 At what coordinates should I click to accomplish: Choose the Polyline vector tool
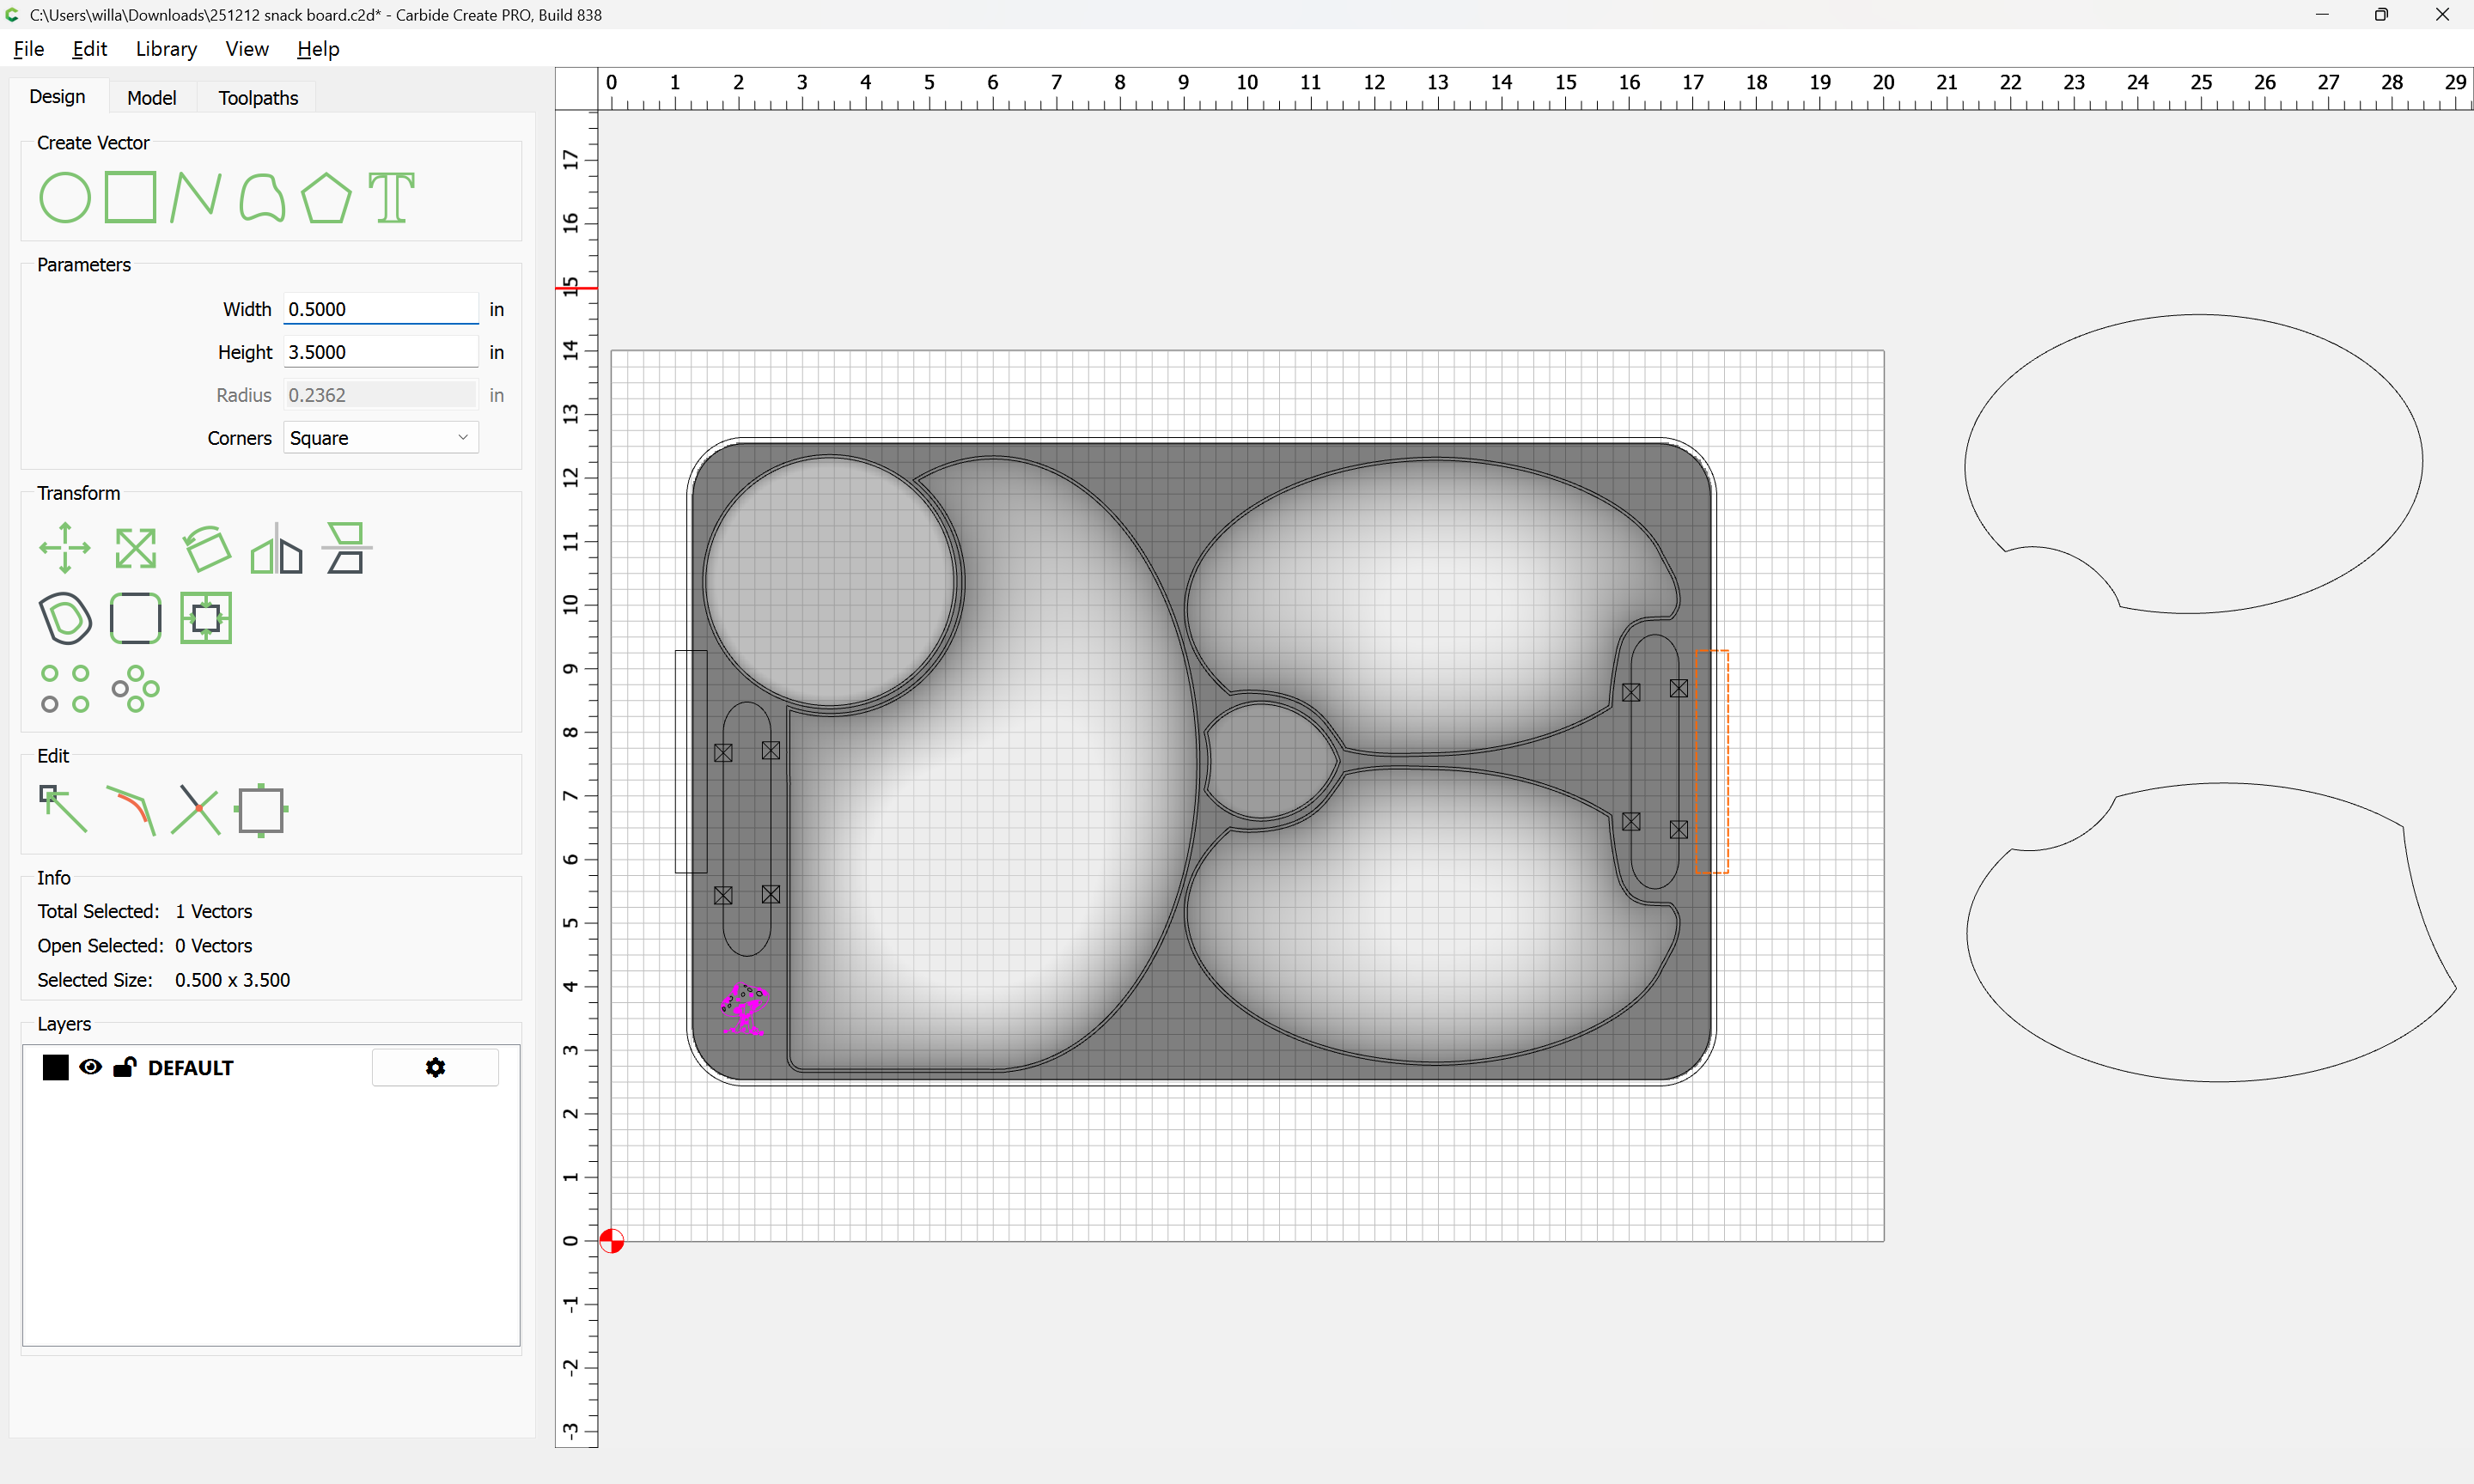[x=195, y=197]
